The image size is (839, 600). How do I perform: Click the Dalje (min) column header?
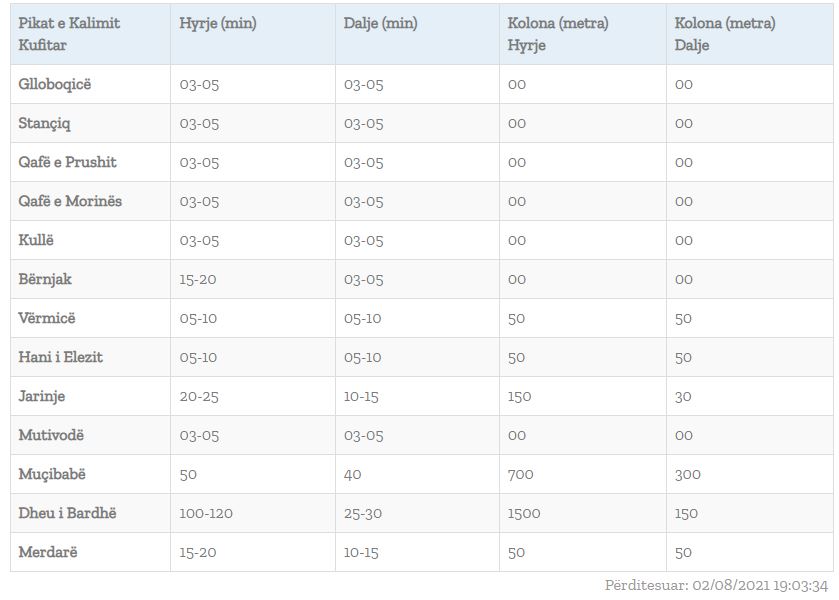tap(380, 23)
